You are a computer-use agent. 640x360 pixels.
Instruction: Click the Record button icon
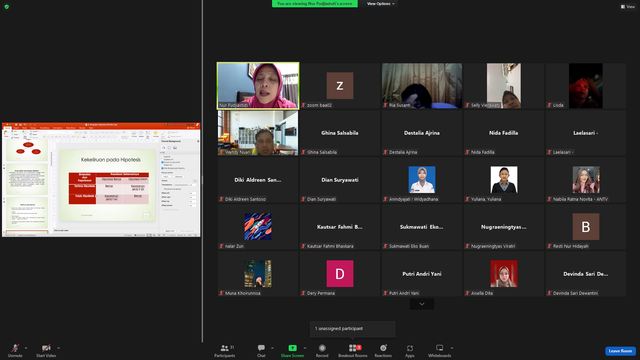[322, 348]
